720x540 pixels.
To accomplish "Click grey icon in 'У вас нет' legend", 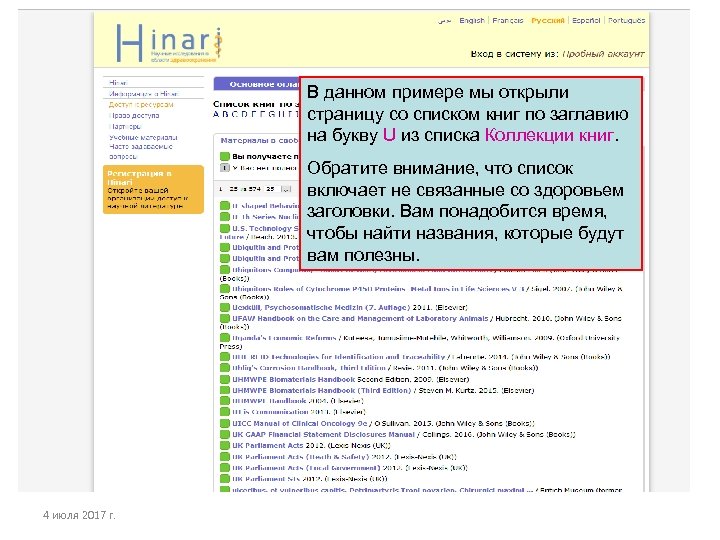I will [225, 168].
